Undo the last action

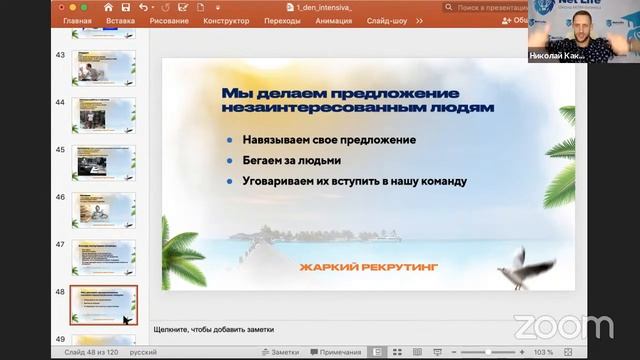(143, 7)
